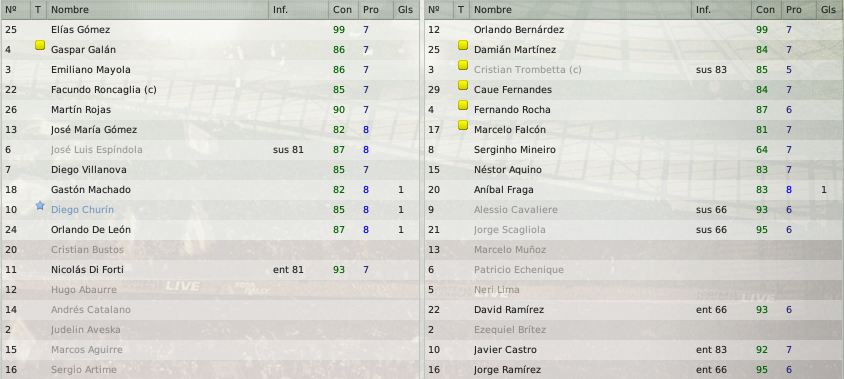The height and width of the screenshot is (379, 844).
Task: Click Gaspar Galán's yellow card icon
Action: coord(40,45)
